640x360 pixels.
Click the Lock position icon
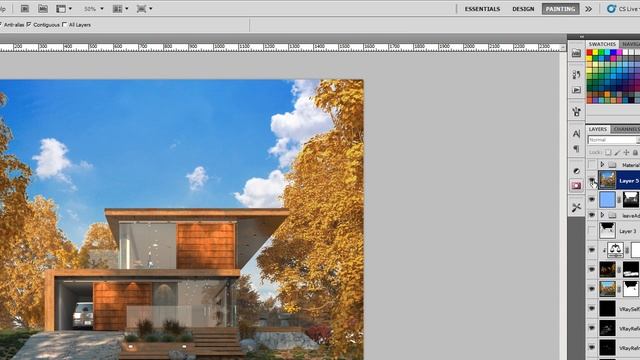(x=626, y=152)
